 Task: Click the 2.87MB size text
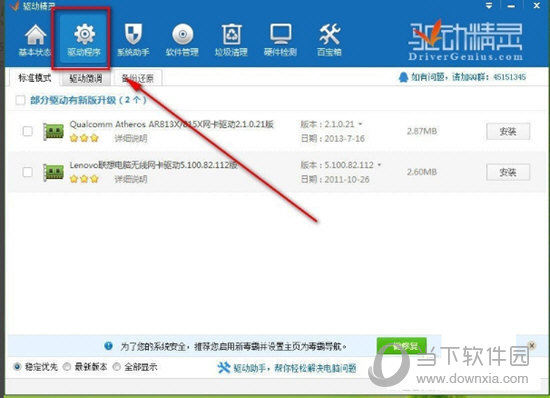point(422,131)
